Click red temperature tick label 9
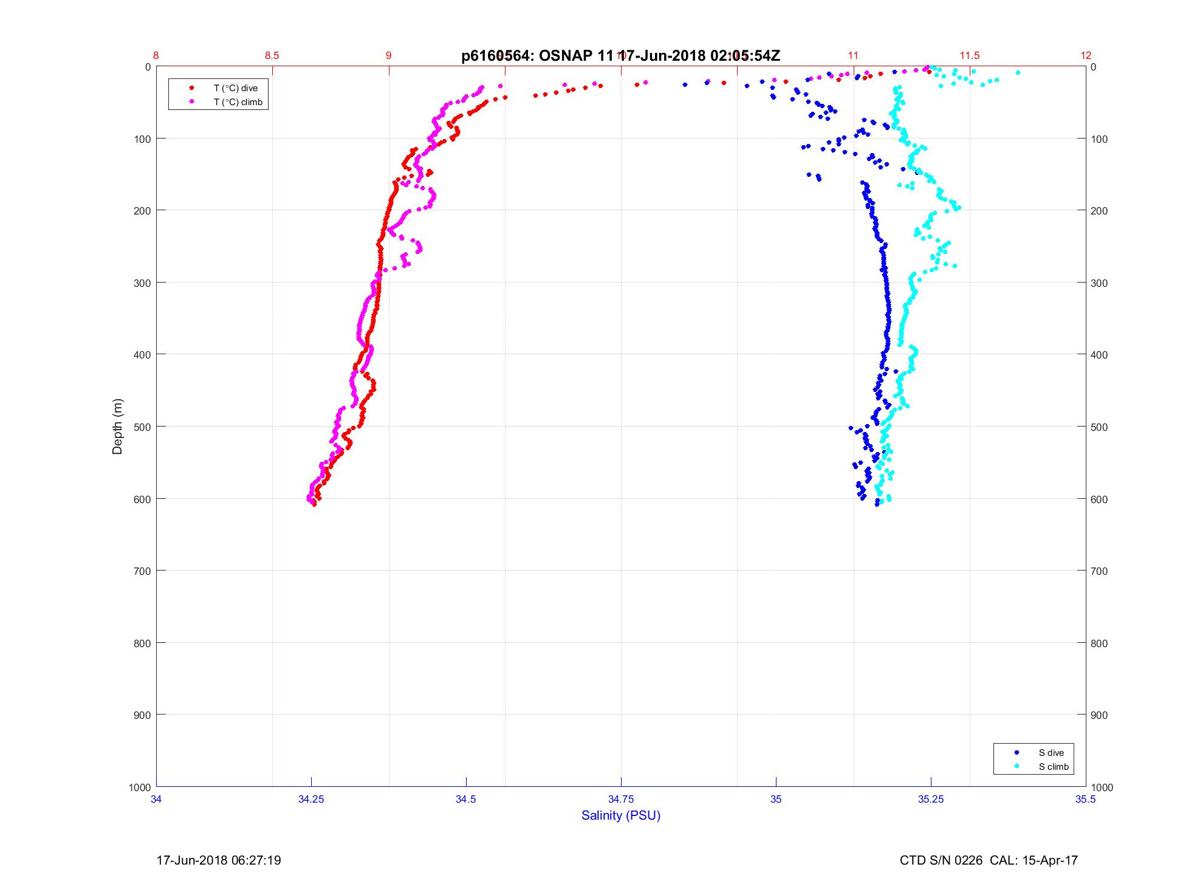 pos(389,55)
